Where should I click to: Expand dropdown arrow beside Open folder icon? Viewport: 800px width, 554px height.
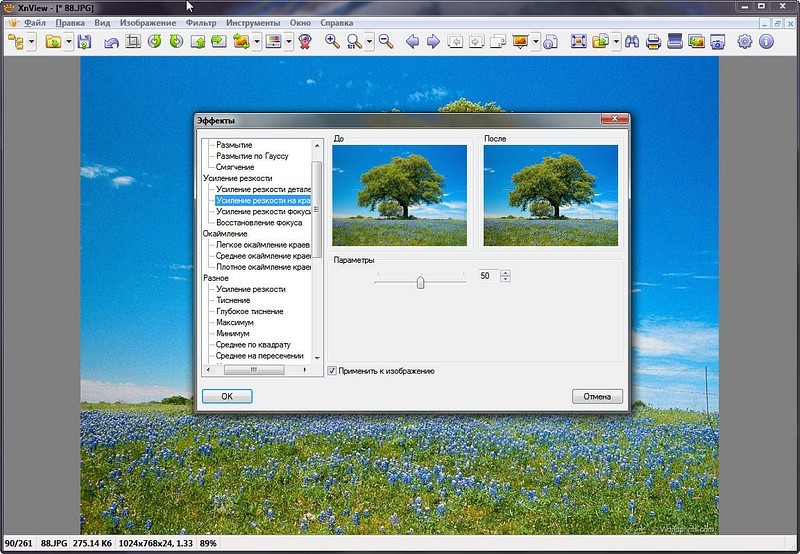68,42
